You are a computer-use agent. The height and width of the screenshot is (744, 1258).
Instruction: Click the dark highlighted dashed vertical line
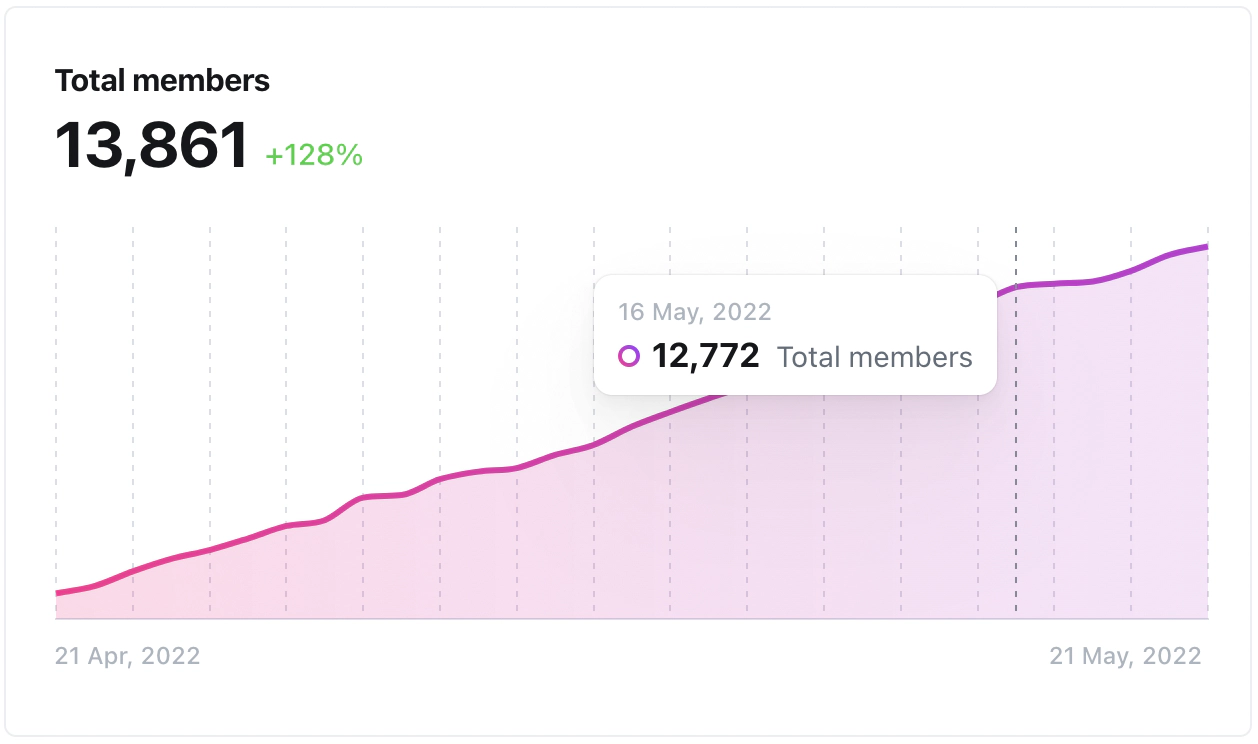coord(1016,450)
